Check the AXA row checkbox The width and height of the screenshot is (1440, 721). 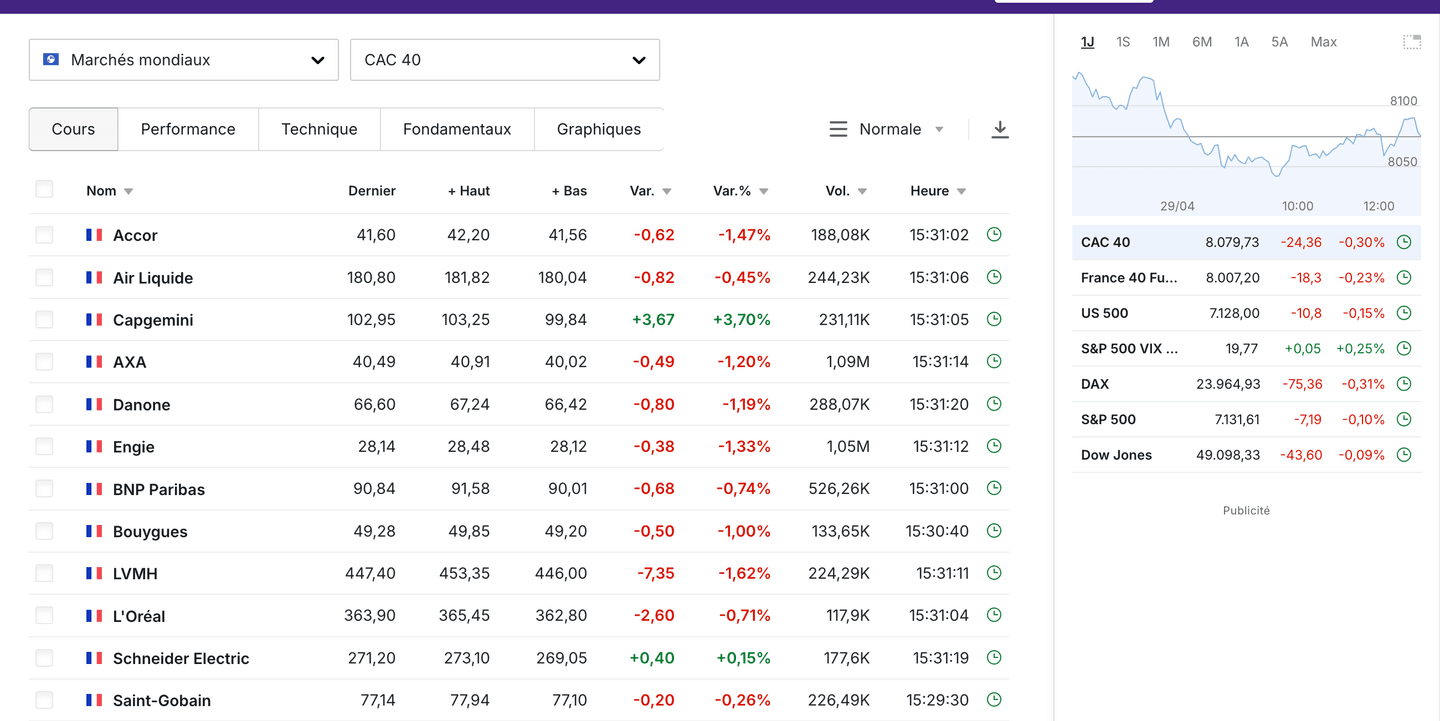(44, 361)
